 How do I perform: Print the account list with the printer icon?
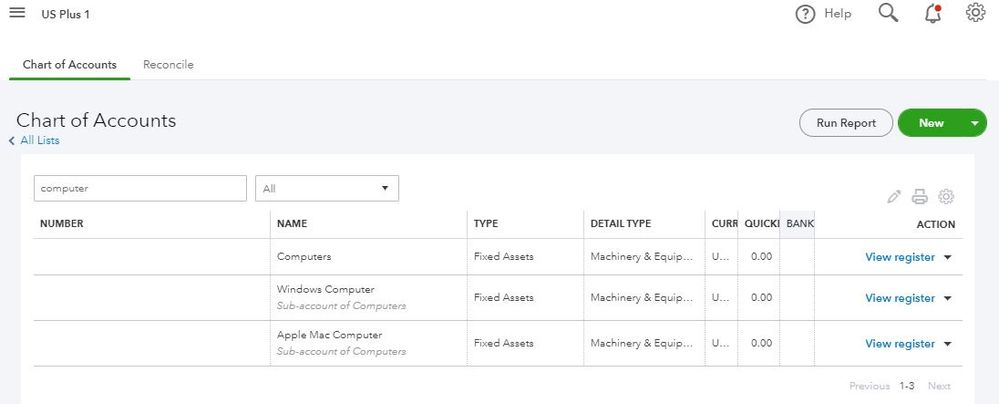pyautogui.click(x=920, y=196)
